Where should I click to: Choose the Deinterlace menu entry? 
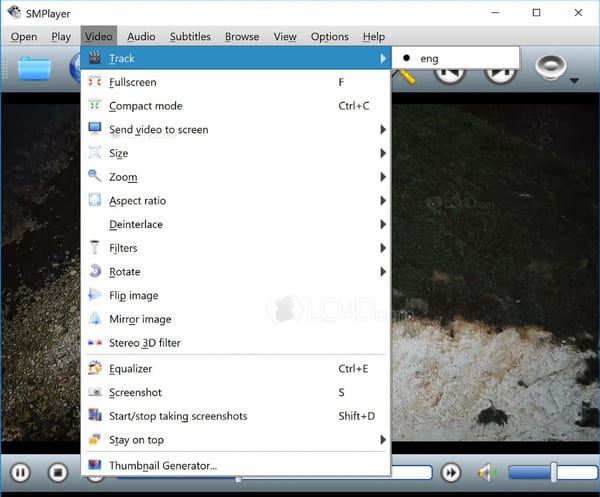pyautogui.click(x=236, y=224)
